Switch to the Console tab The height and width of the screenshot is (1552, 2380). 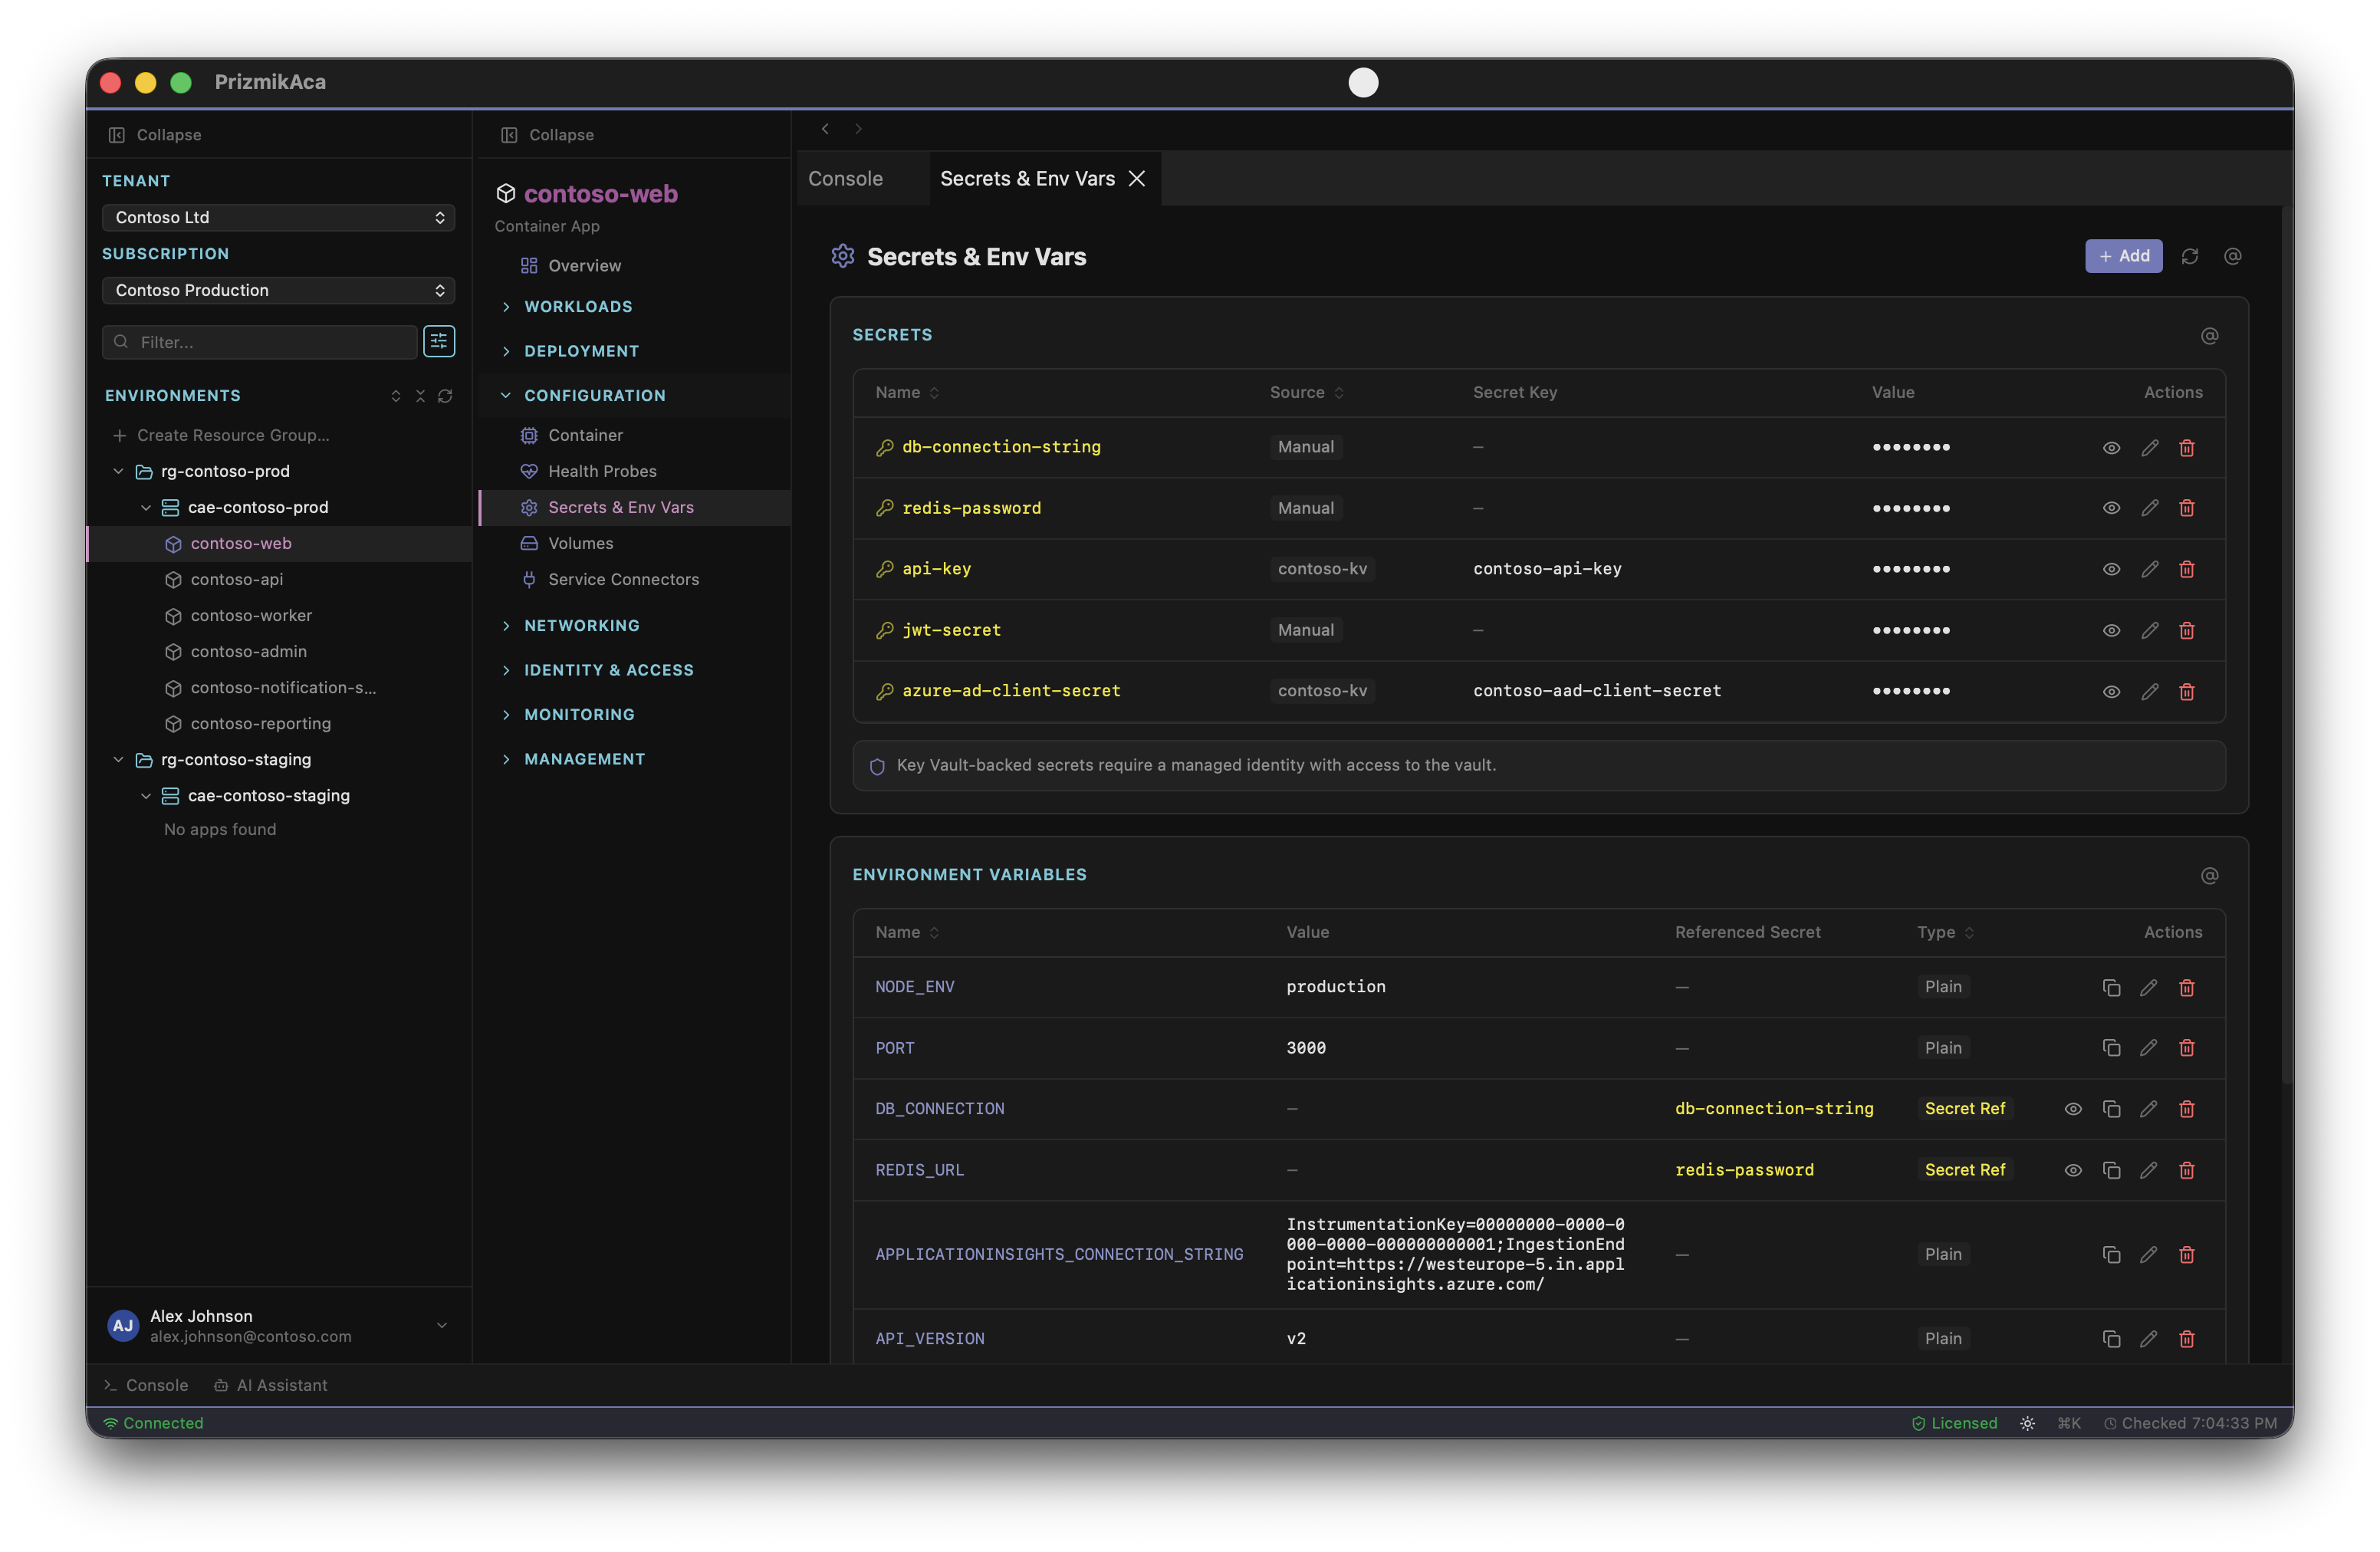tap(845, 178)
